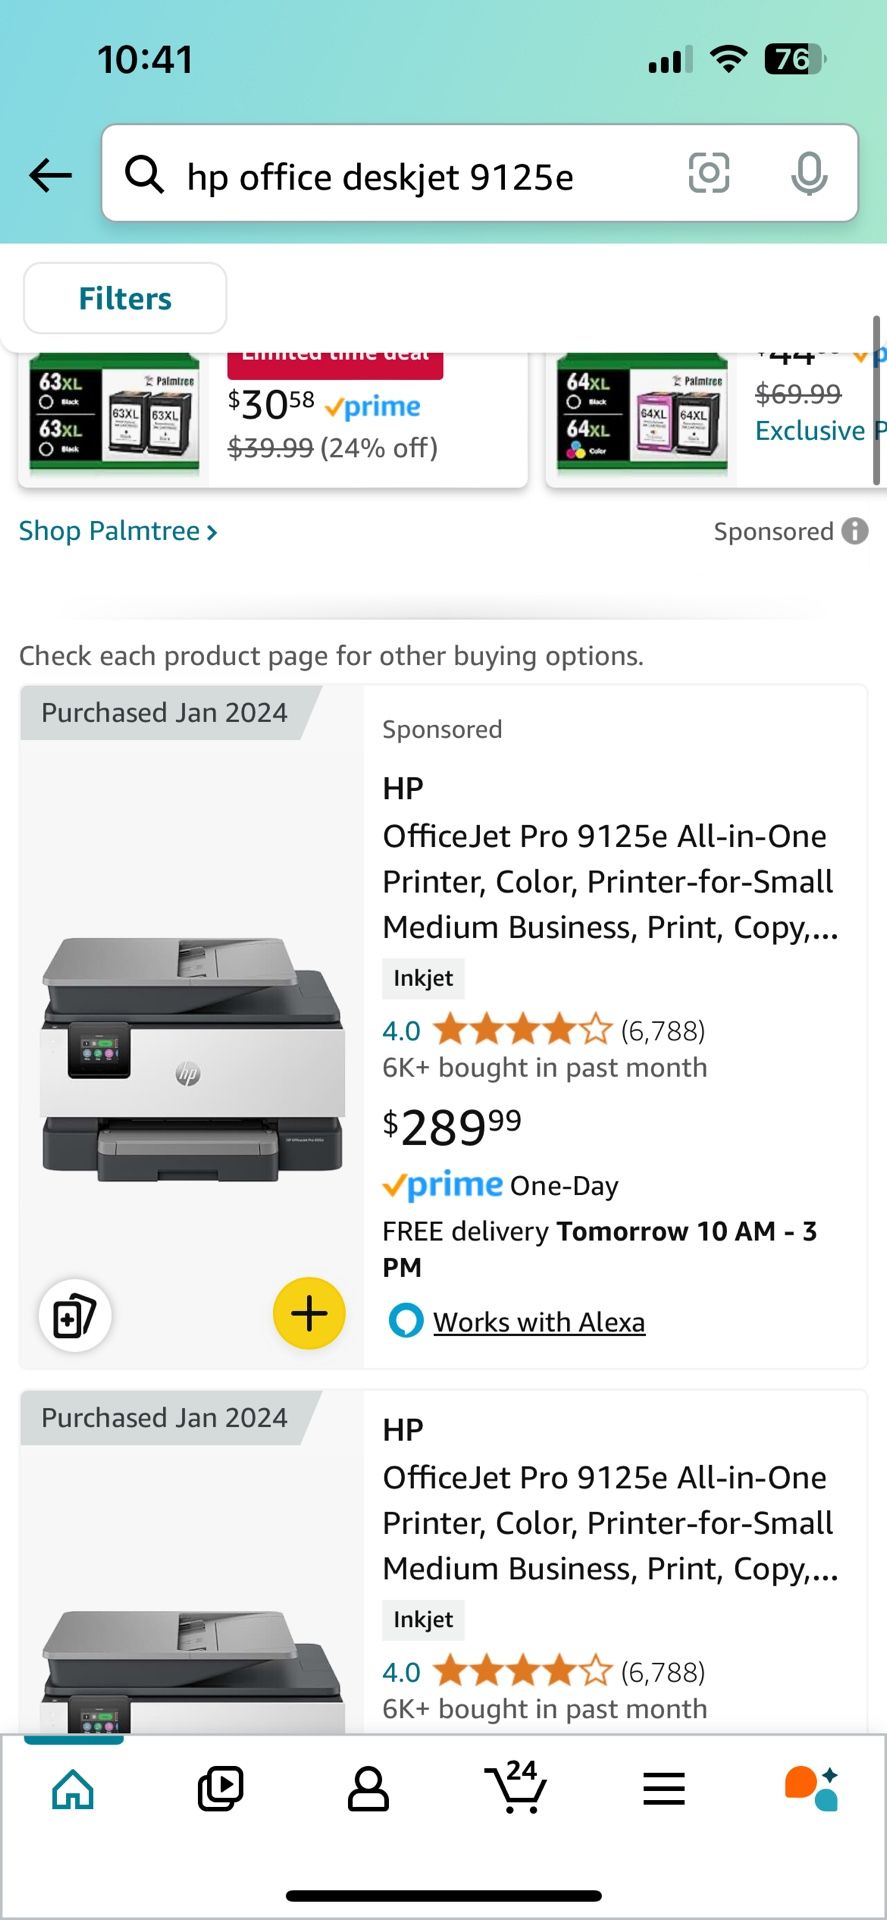
Task: Open the sponsored HP OfficeJet printer image
Action: coord(192,1057)
